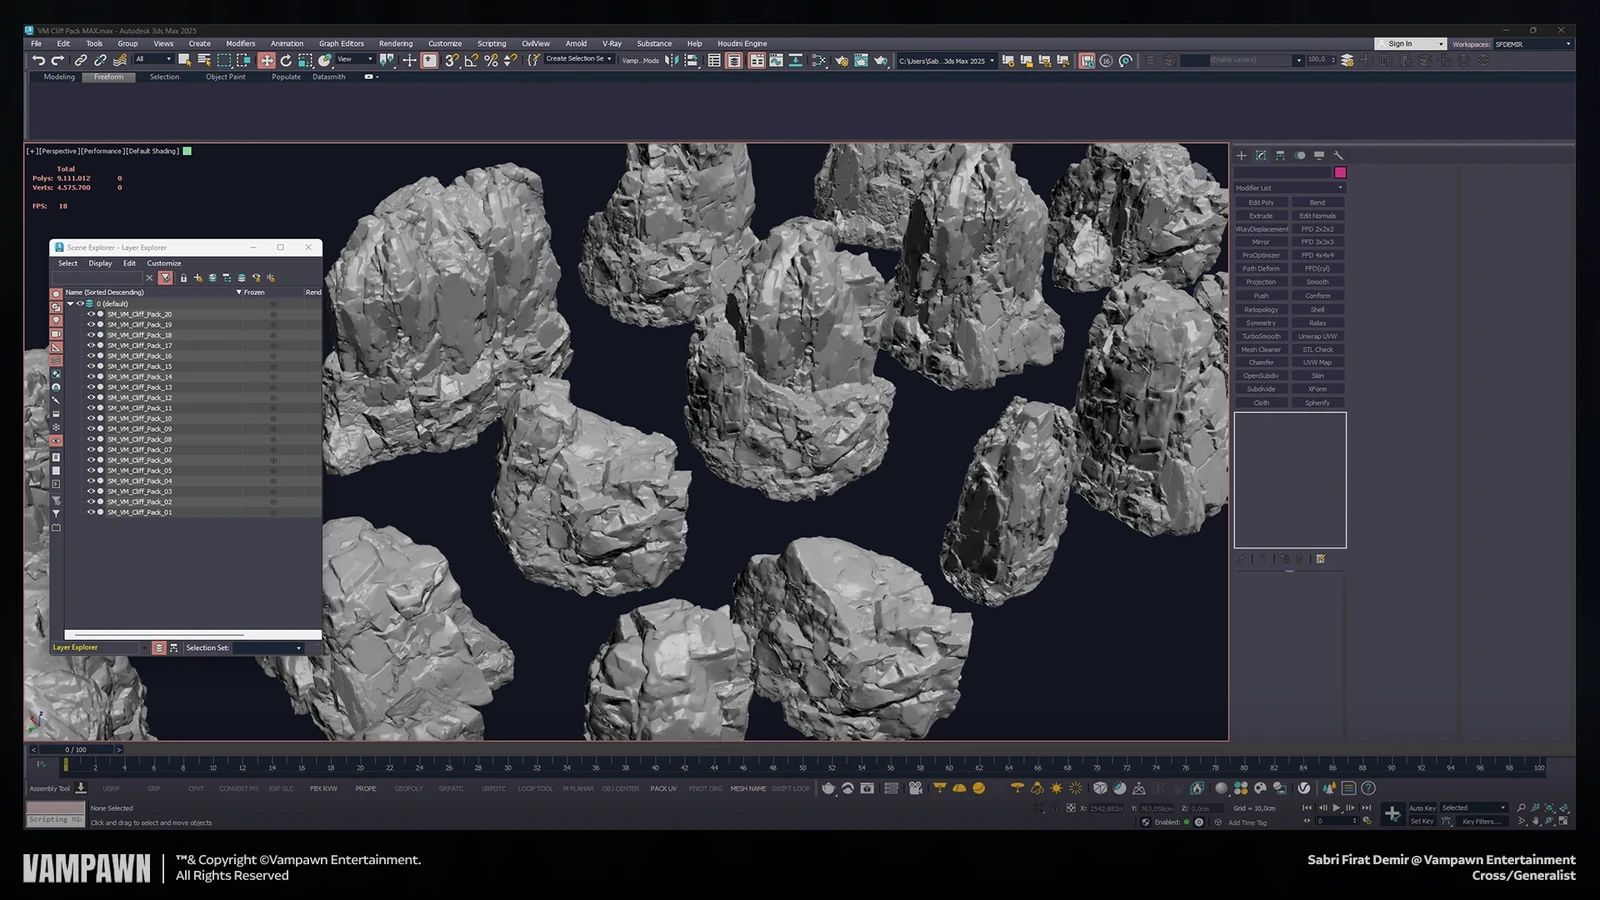Activate the Select and Move tool
This screenshot has width=1600, height=900.
[266, 60]
